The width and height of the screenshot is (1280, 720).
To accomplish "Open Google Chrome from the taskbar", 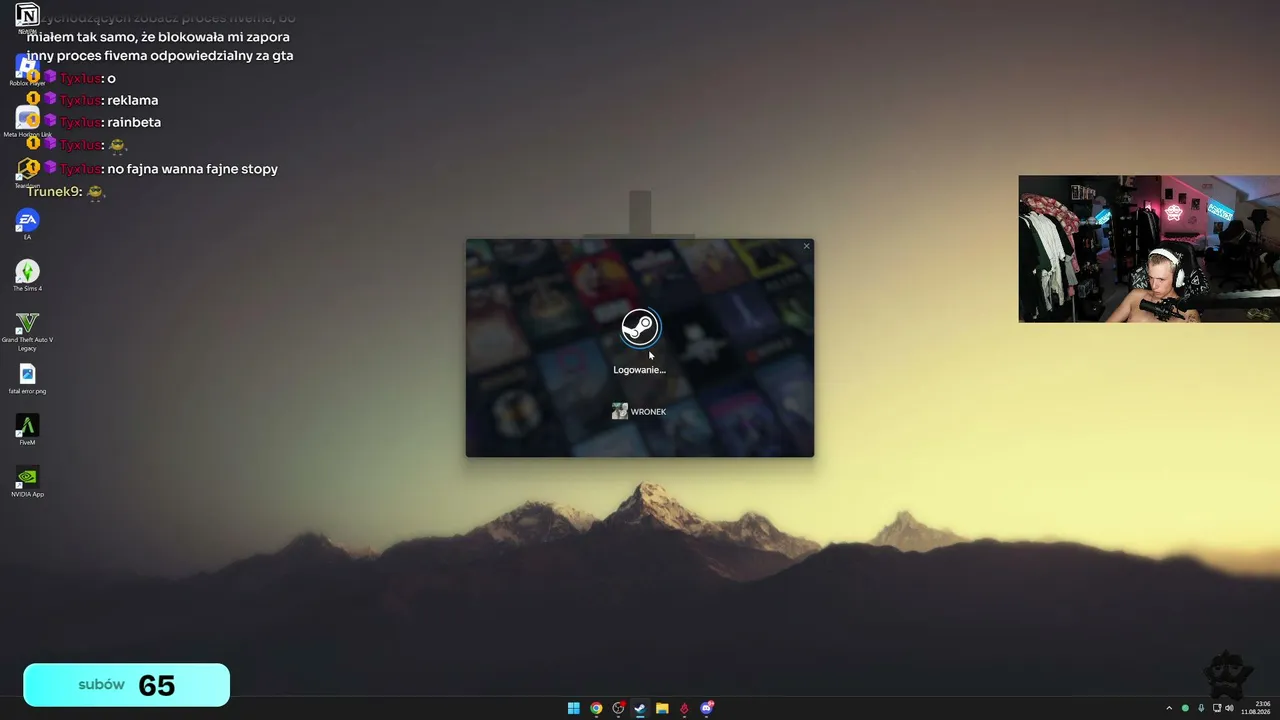I will pyautogui.click(x=596, y=709).
